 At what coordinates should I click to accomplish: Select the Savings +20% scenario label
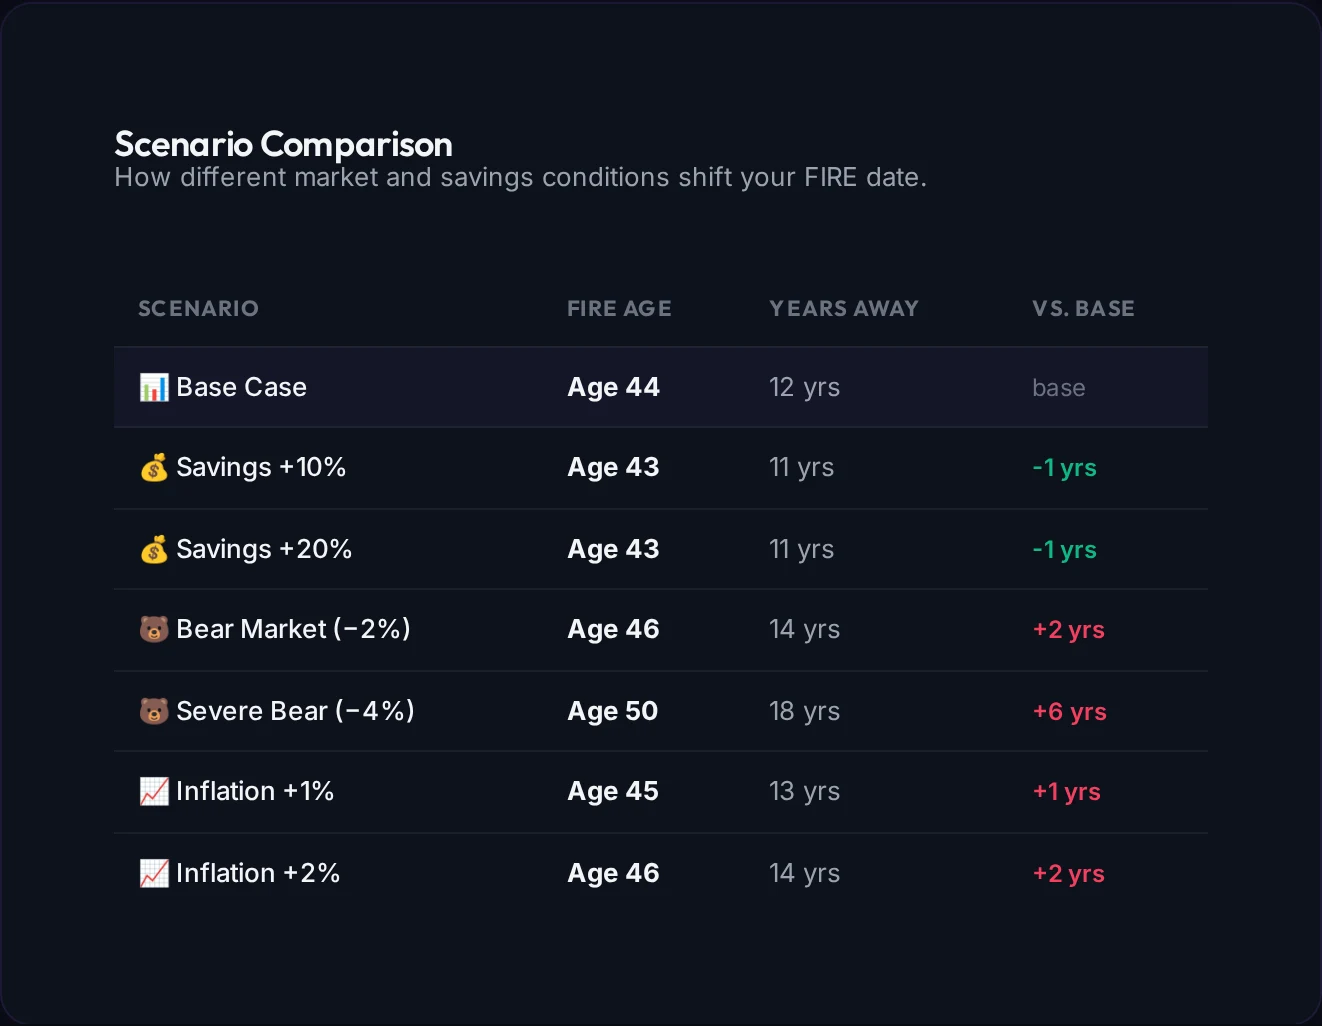tap(264, 549)
